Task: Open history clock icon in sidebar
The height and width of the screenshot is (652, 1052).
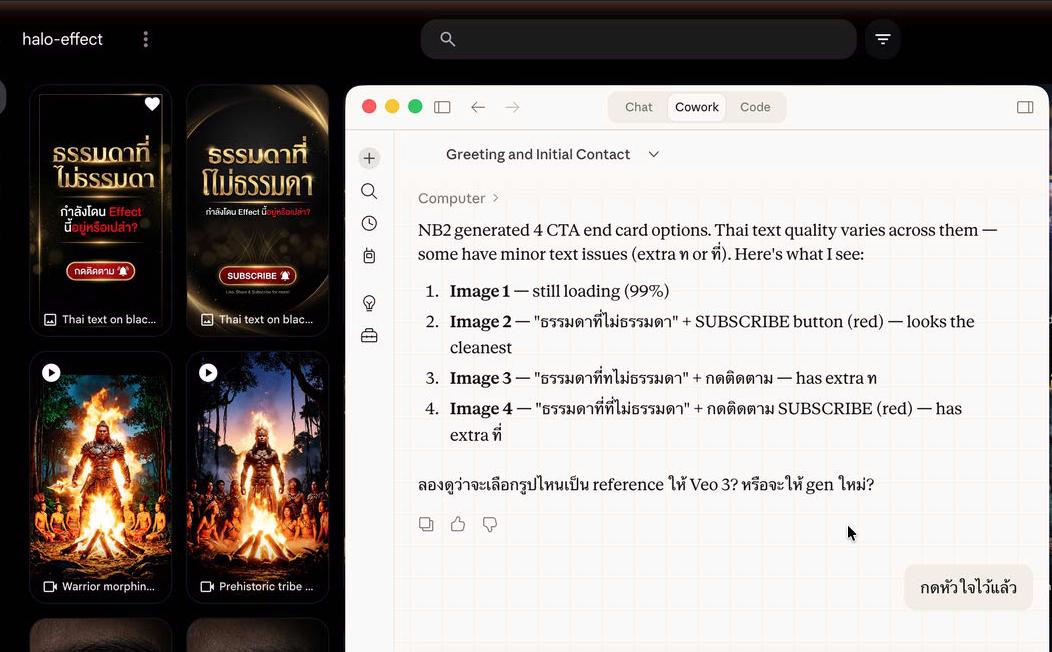Action: [x=369, y=223]
